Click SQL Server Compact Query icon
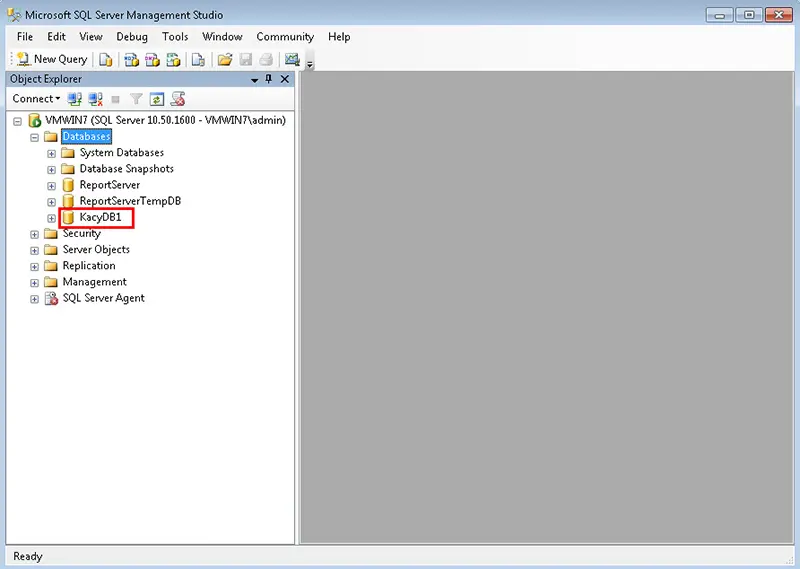 tap(198, 60)
